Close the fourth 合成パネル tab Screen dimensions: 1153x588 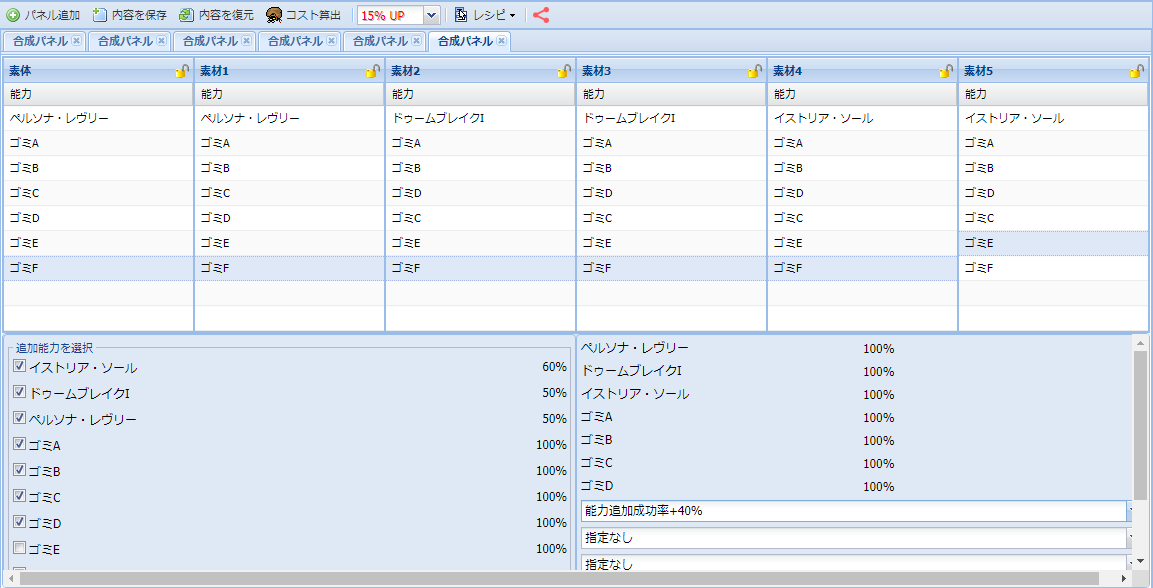coord(332,41)
